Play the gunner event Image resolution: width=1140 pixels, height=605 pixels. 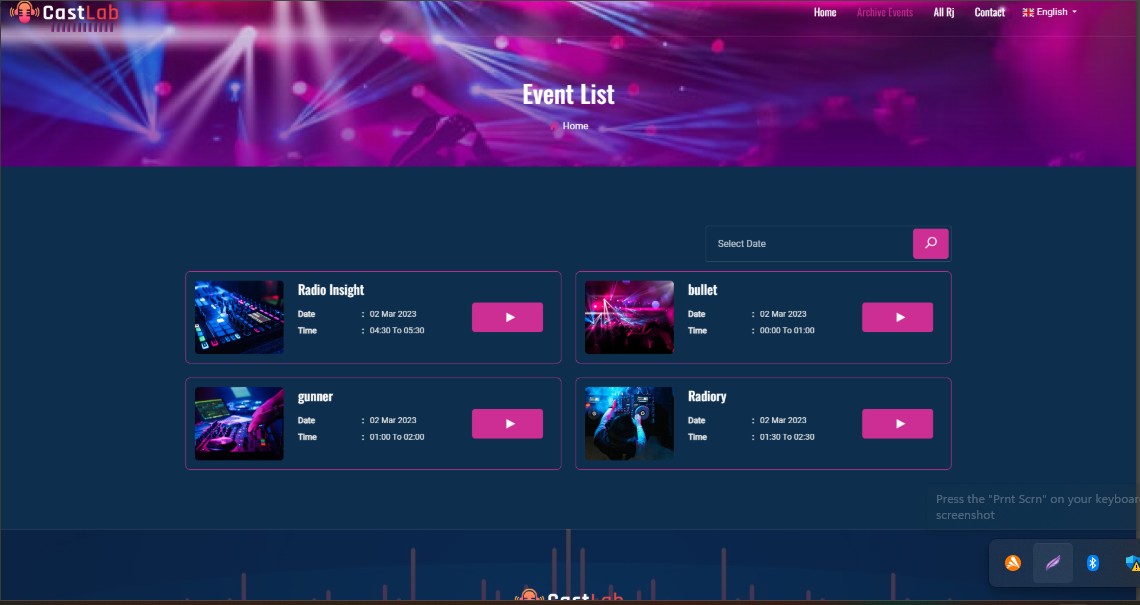(507, 424)
